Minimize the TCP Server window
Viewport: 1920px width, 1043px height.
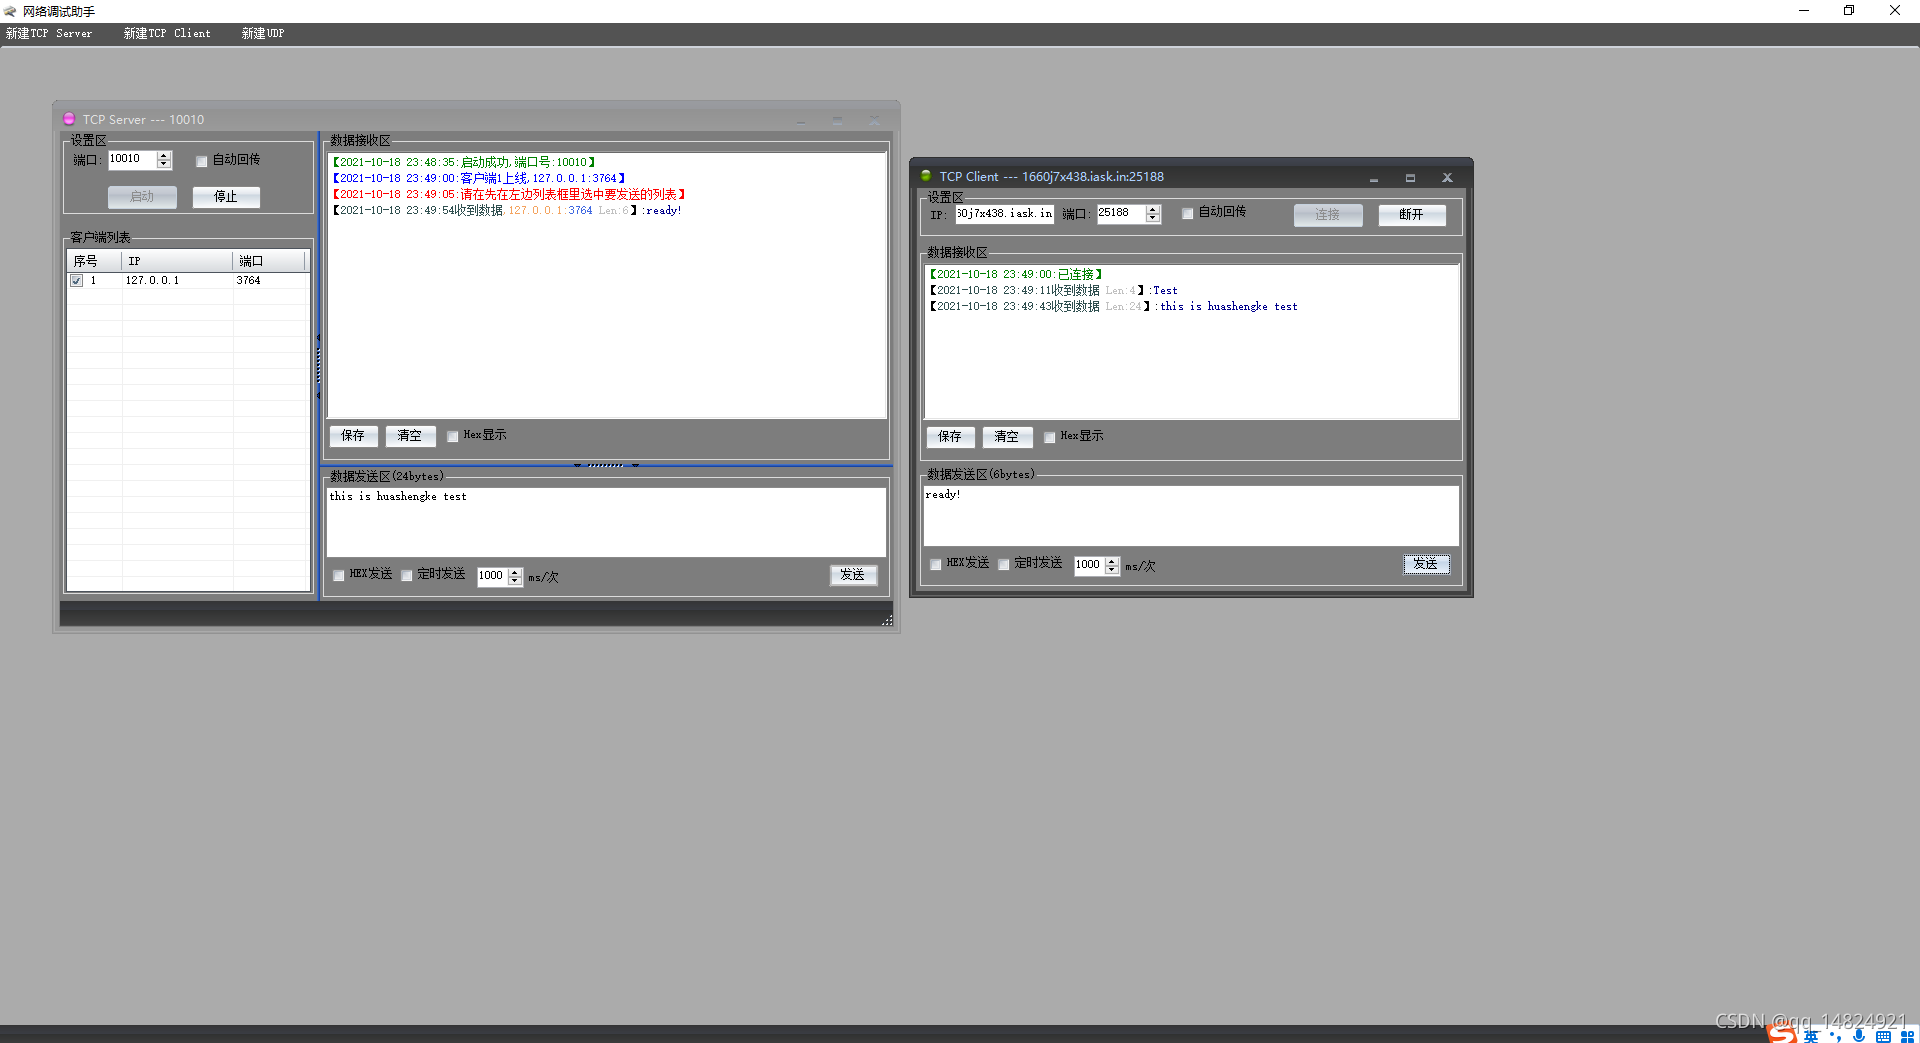pos(801,120)
